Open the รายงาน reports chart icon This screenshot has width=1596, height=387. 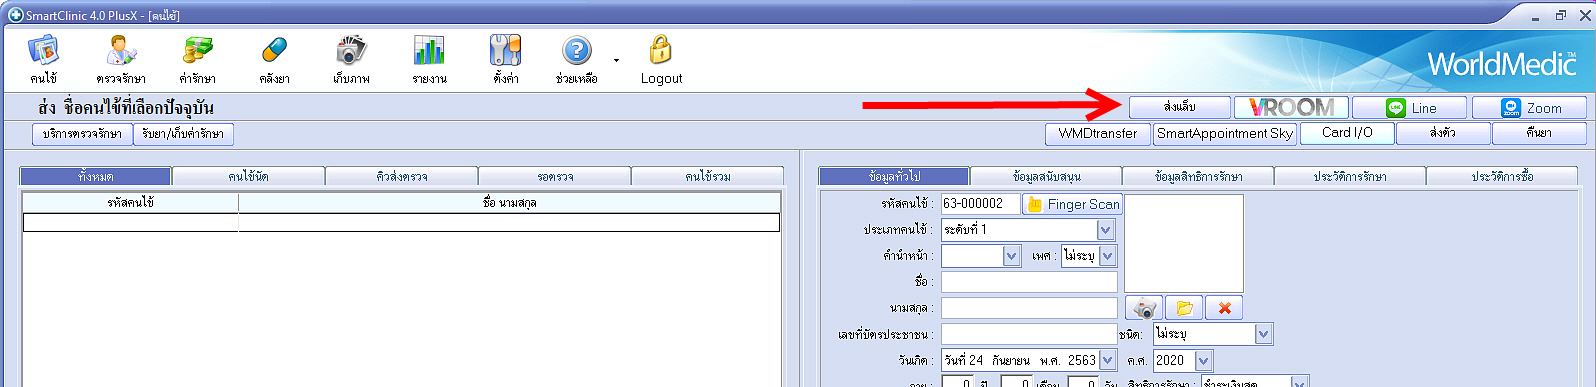pos(429,50)
